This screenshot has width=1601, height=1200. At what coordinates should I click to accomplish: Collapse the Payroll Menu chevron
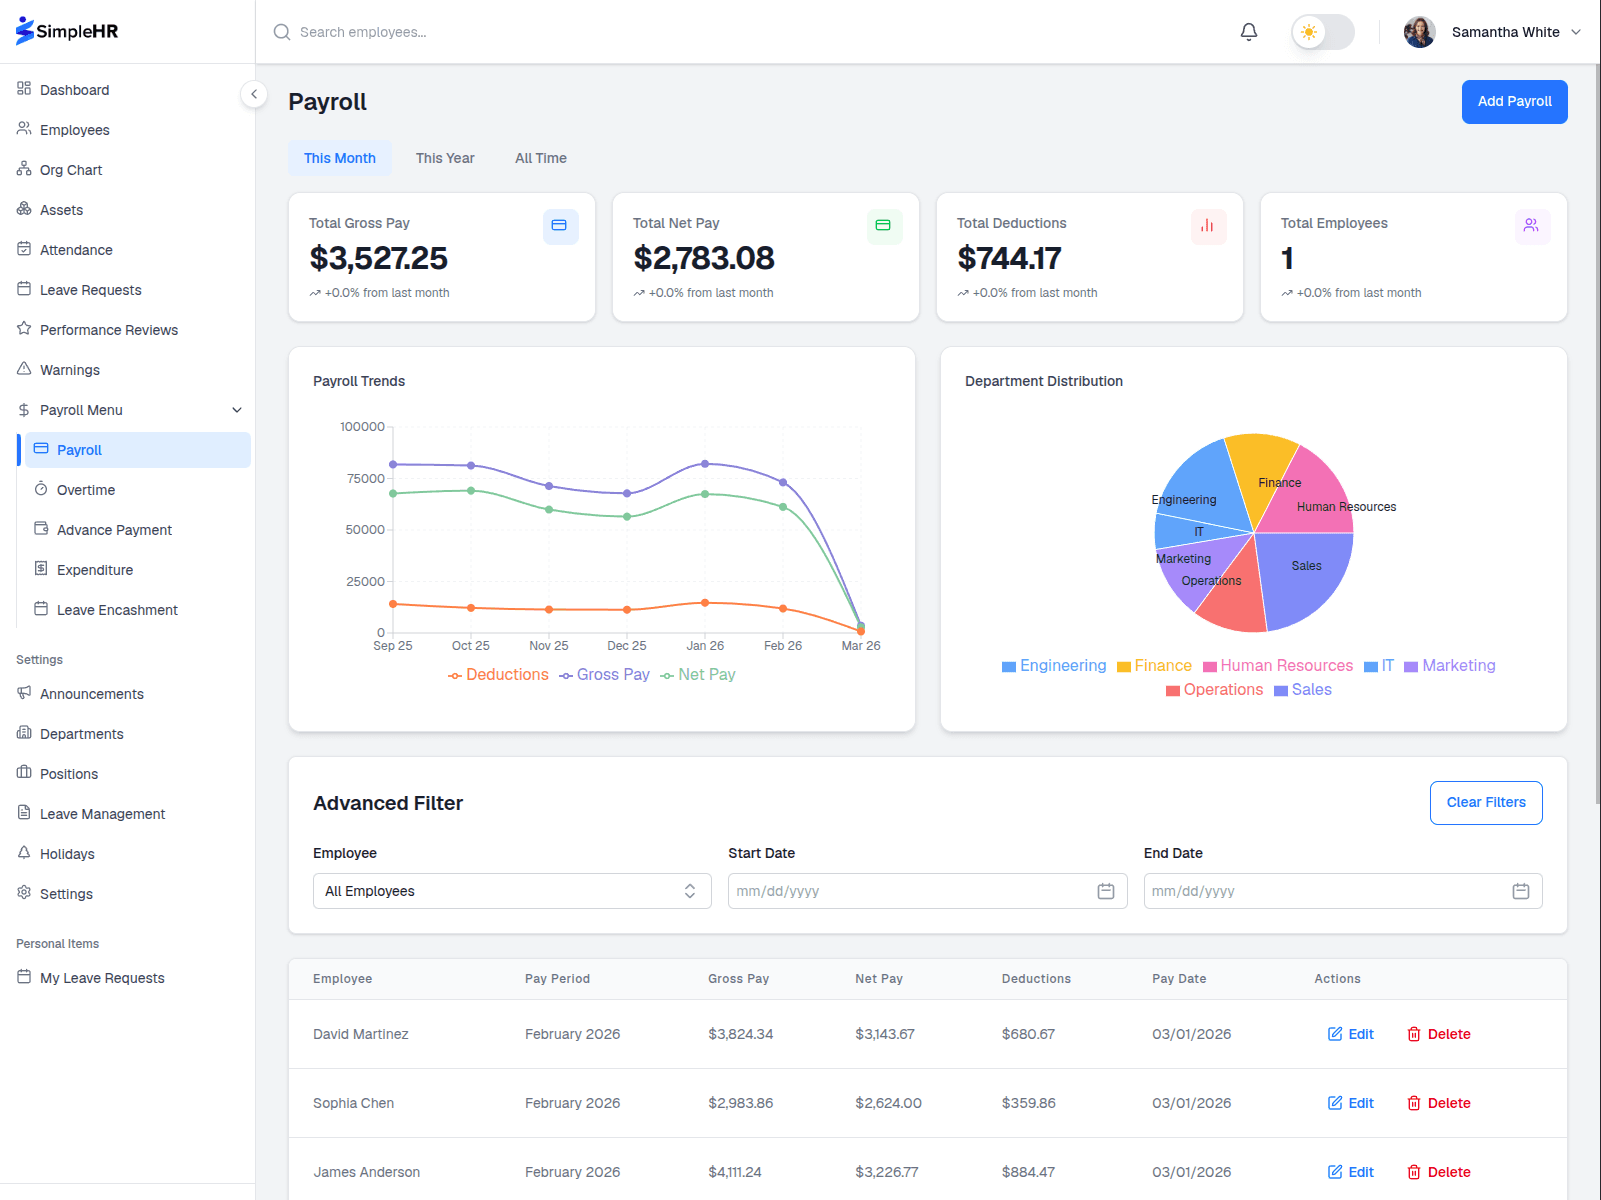(x=237, y=409)
